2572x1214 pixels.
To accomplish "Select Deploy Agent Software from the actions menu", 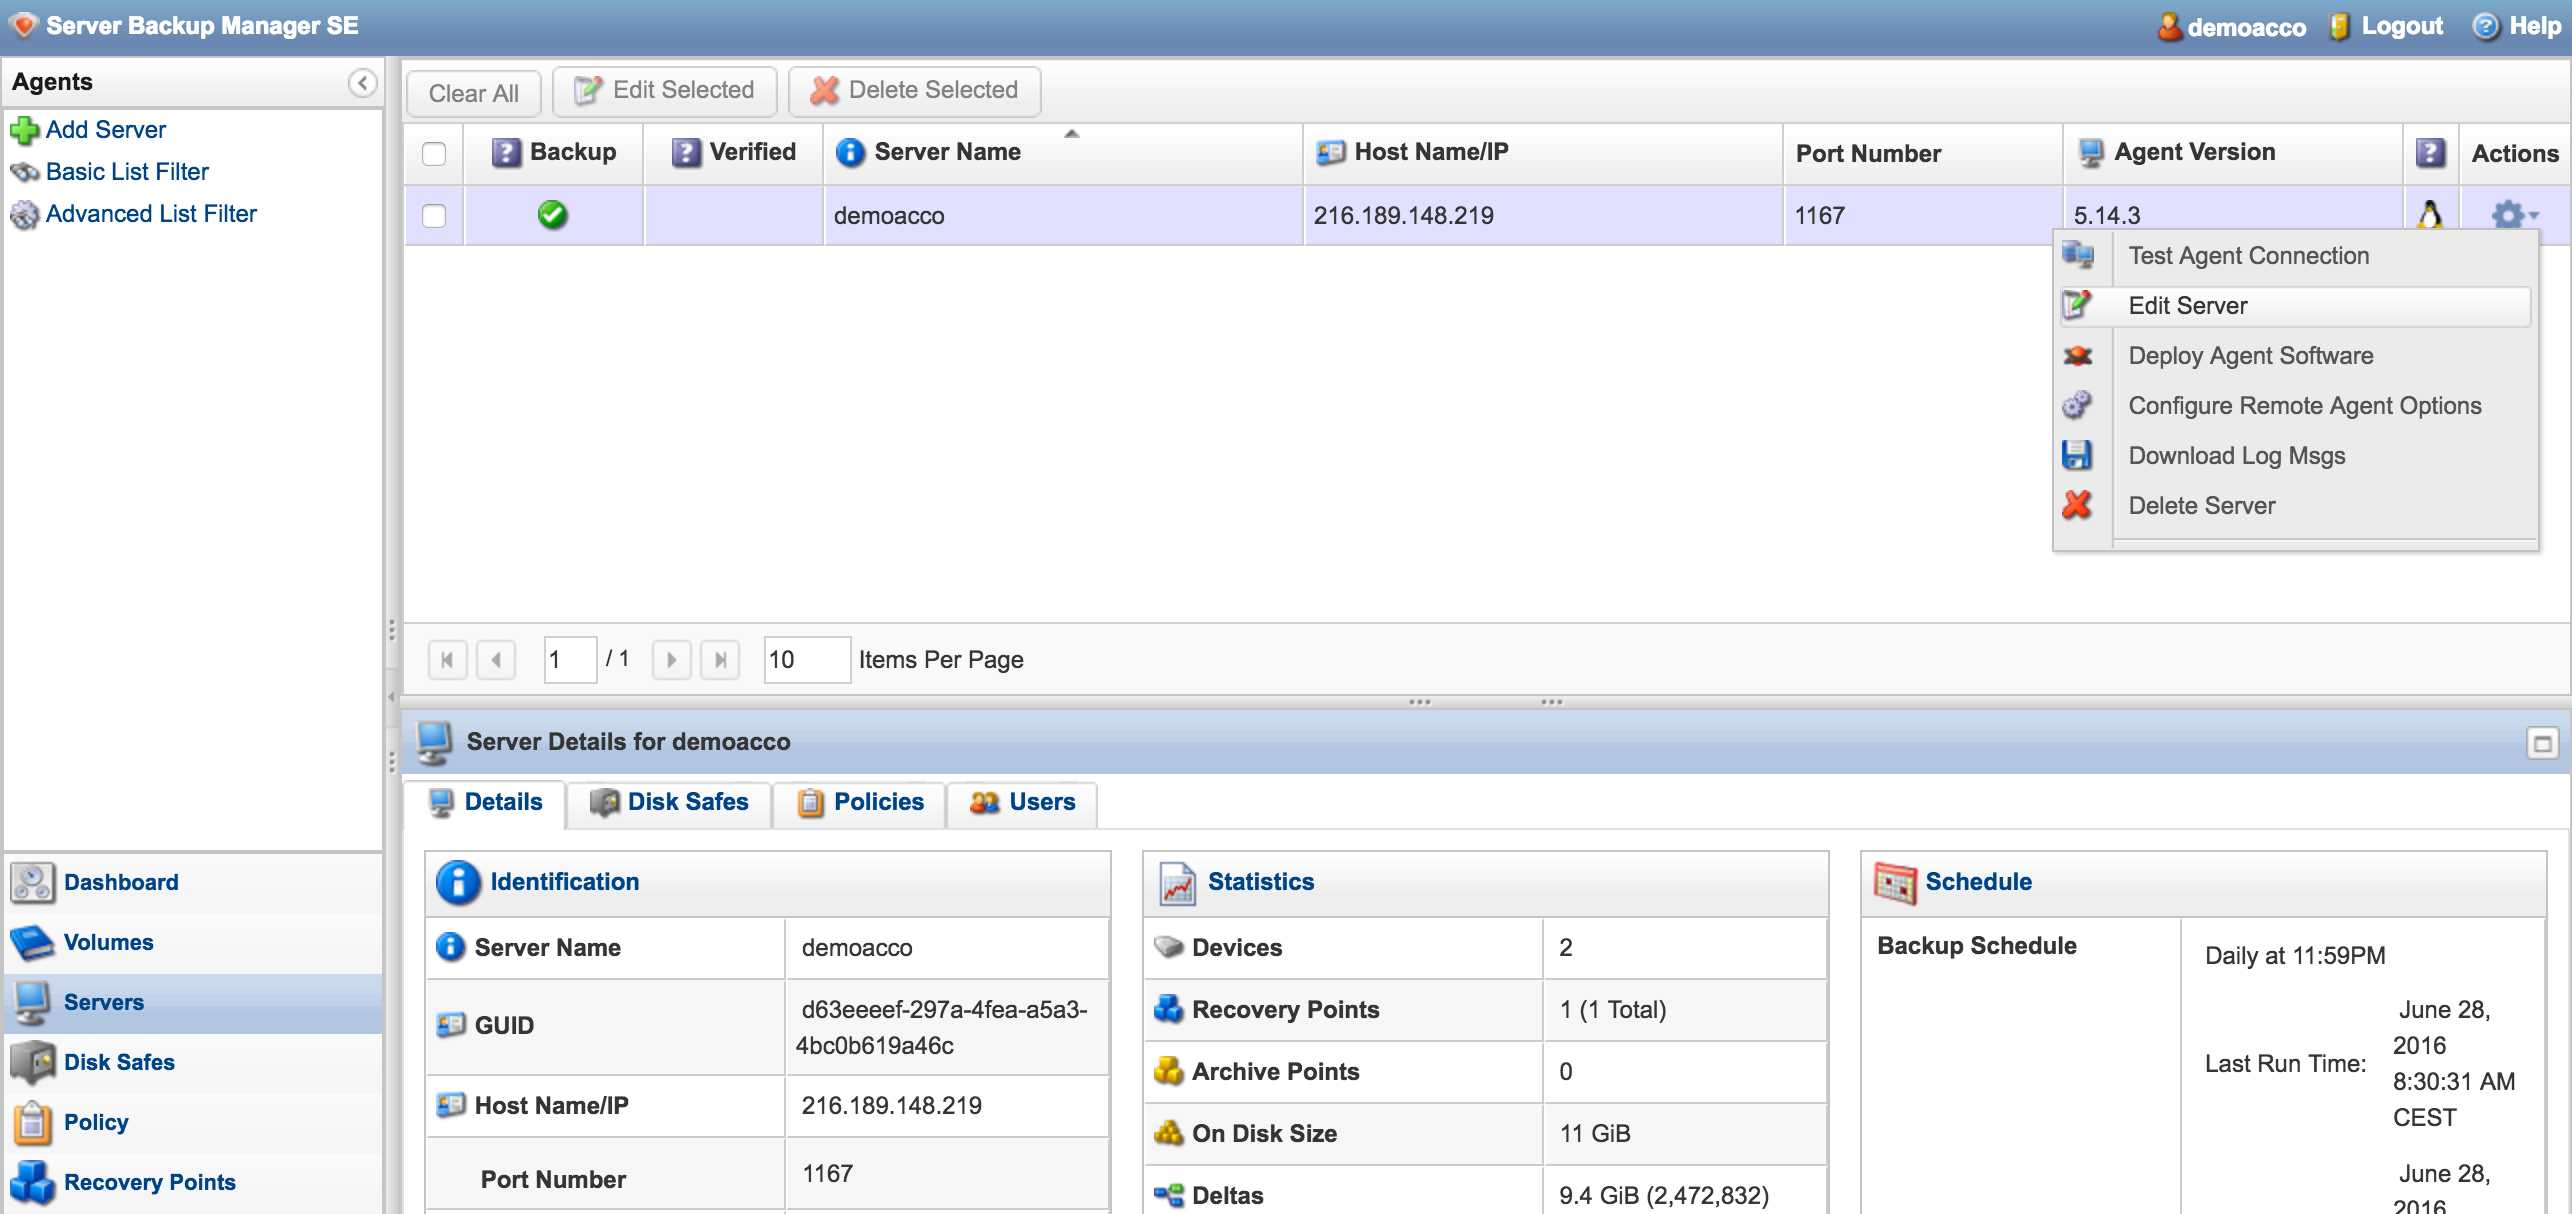I will (2250, 355).
